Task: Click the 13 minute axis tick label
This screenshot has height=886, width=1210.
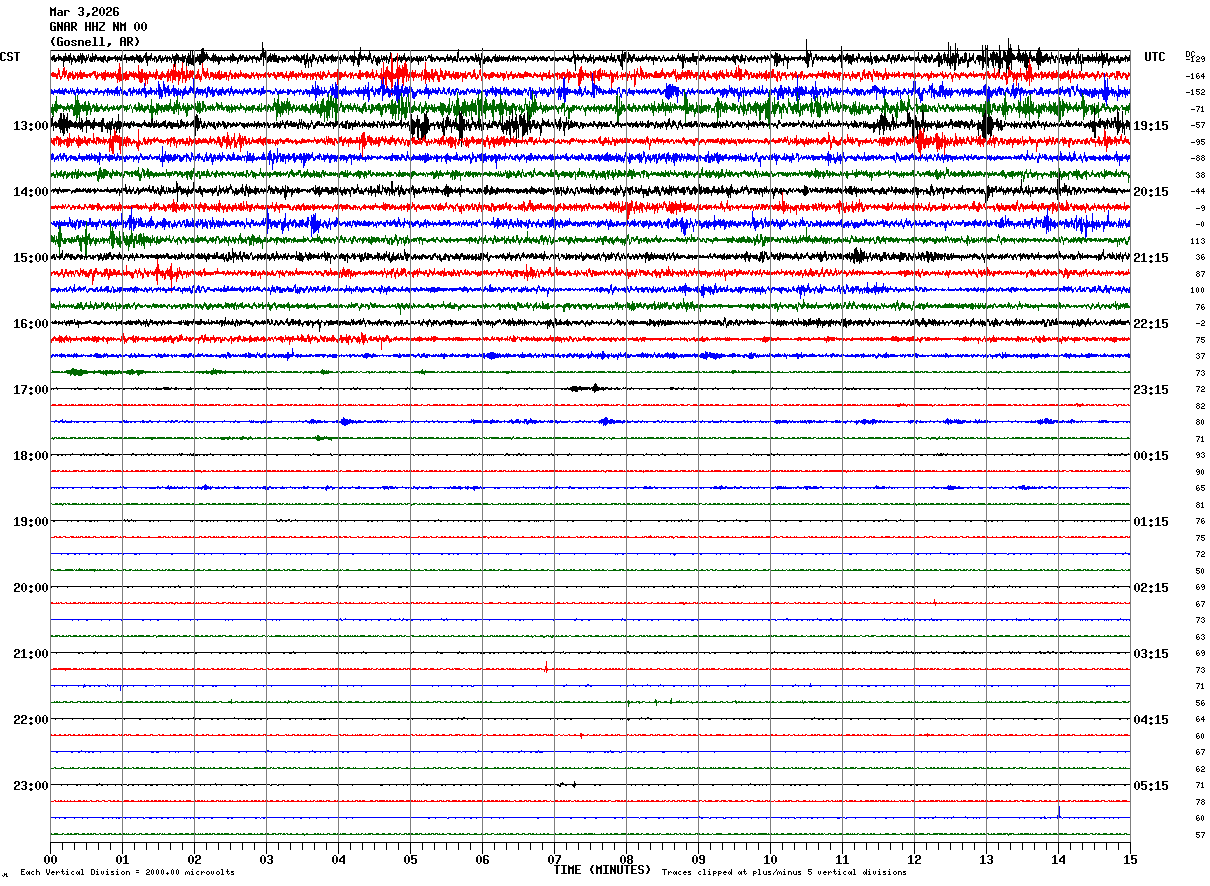Action: click(x=986, y=859)
